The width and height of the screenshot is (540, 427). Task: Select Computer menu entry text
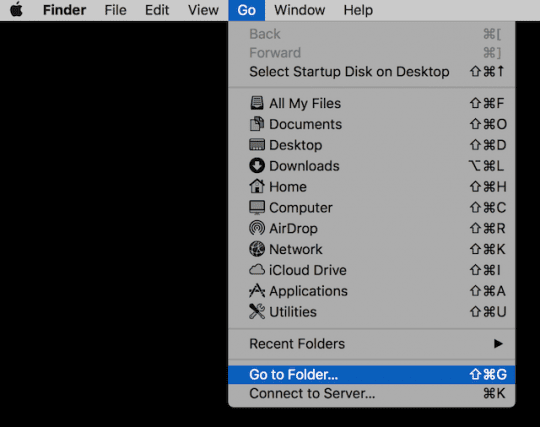click(301, 208)
